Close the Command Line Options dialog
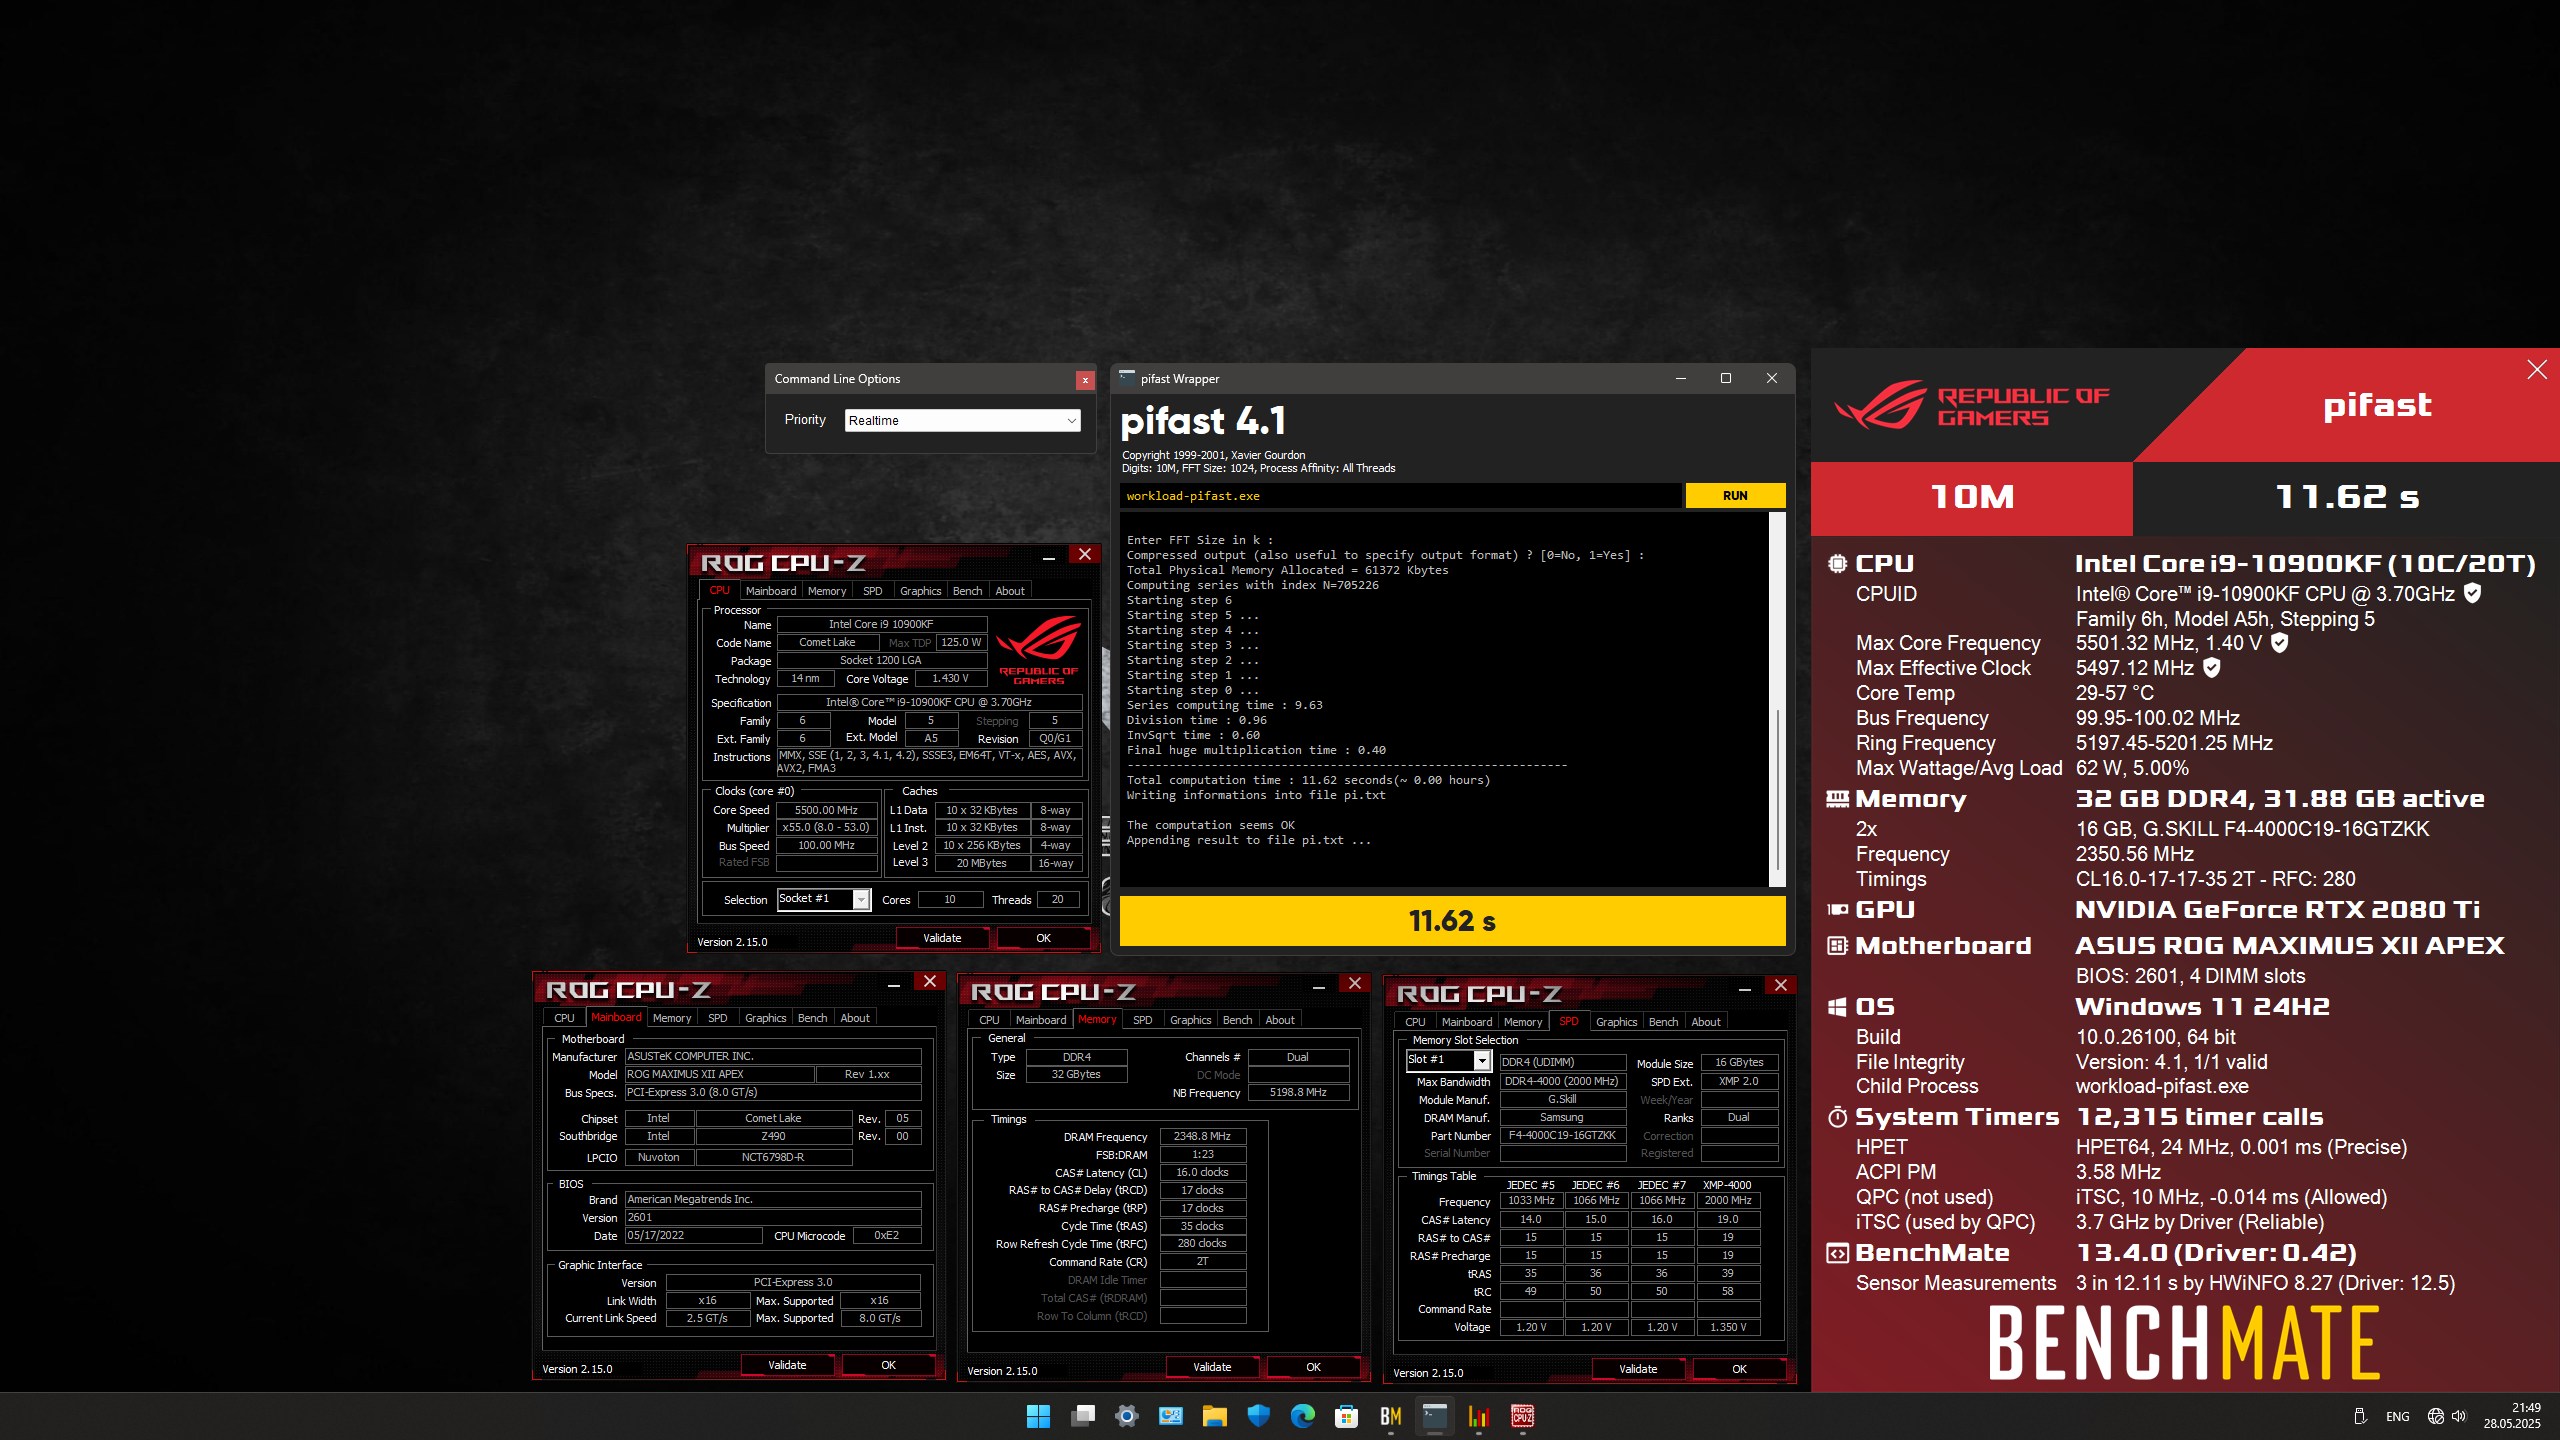2560x1440 pixels. coord(1085,380)
